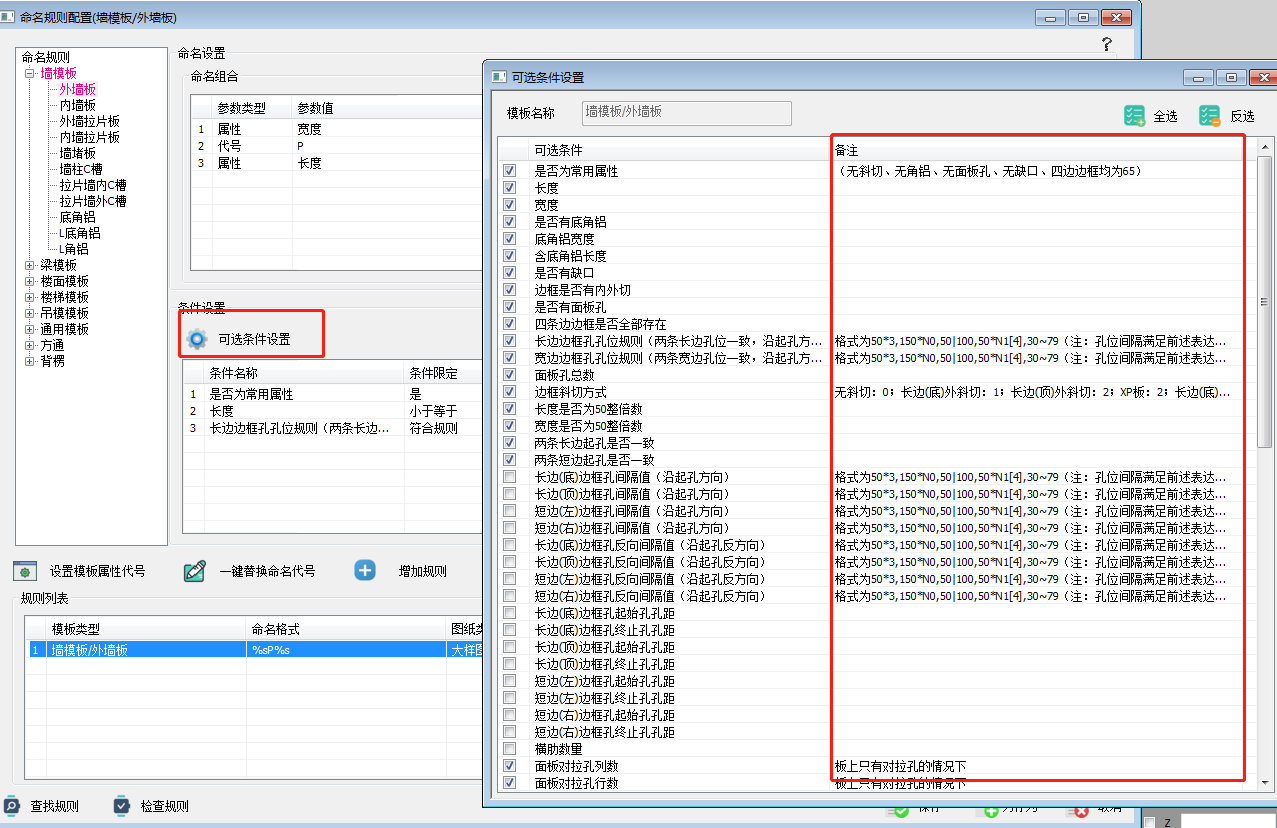Screen dimensions: 1277x828
Task: Expand the 楼面模板 tree node
Action: coord(30,281)
